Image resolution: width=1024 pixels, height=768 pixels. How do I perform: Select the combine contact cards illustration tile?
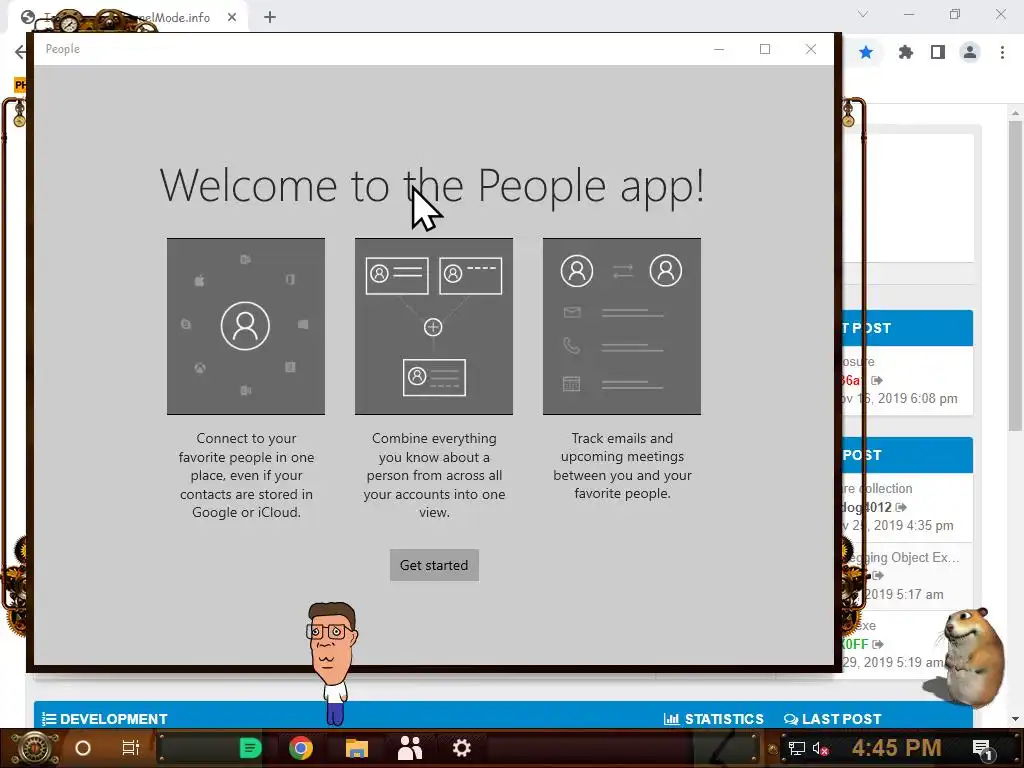[434, 326]
